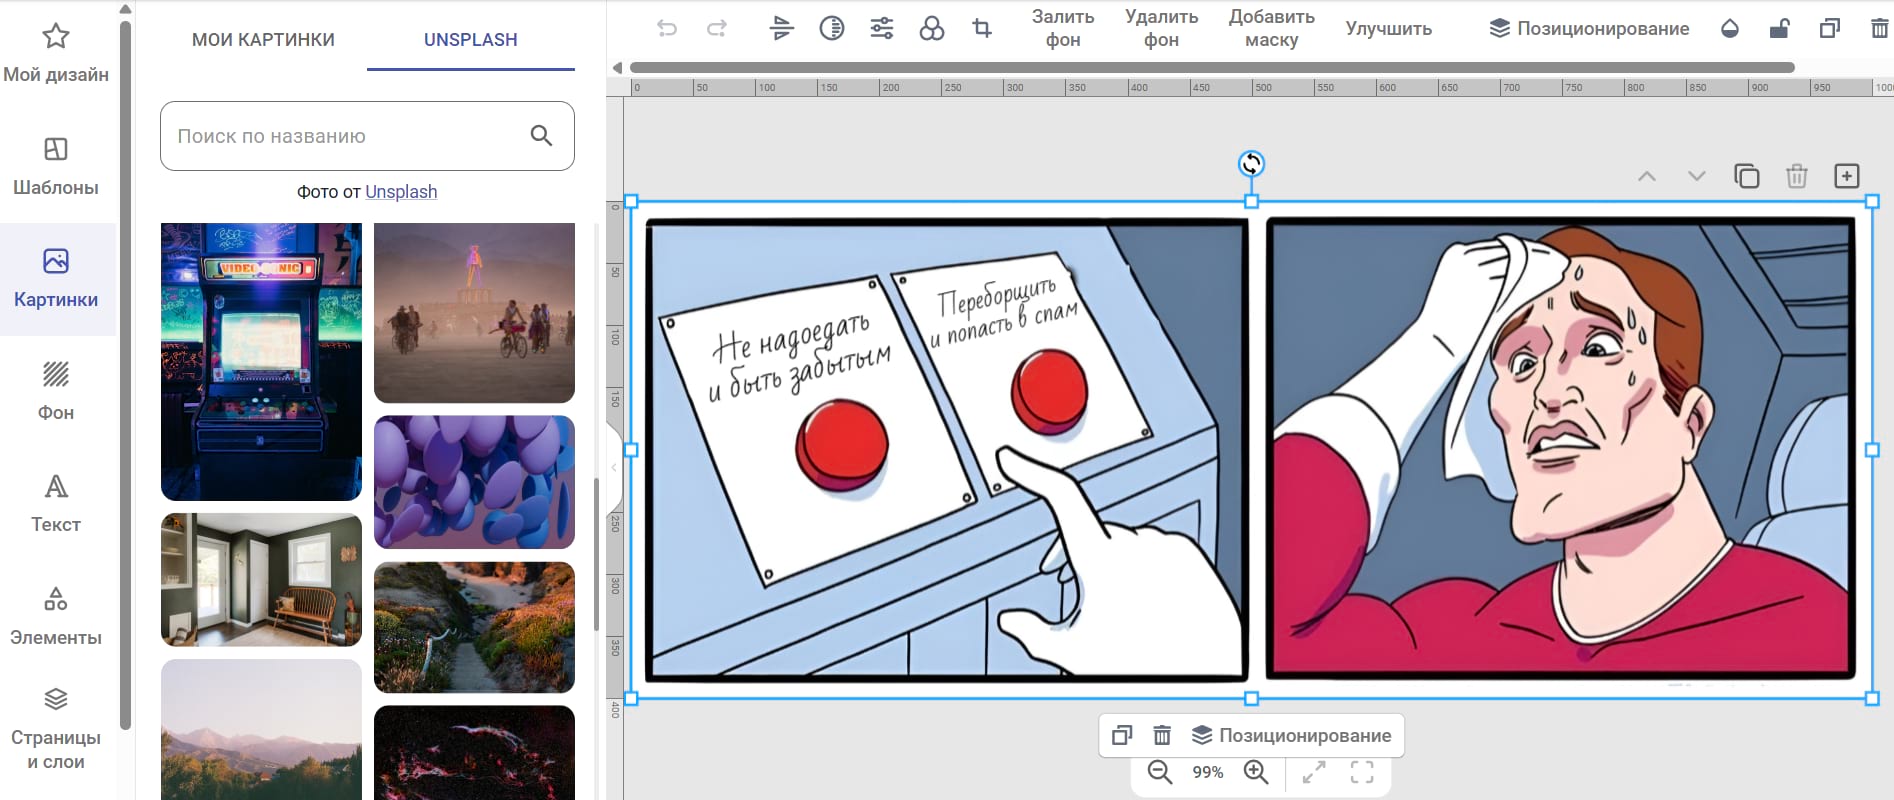Open Позиционирование in the top toolbar
The image size is (1894, 800).
tap(1589, 29)
